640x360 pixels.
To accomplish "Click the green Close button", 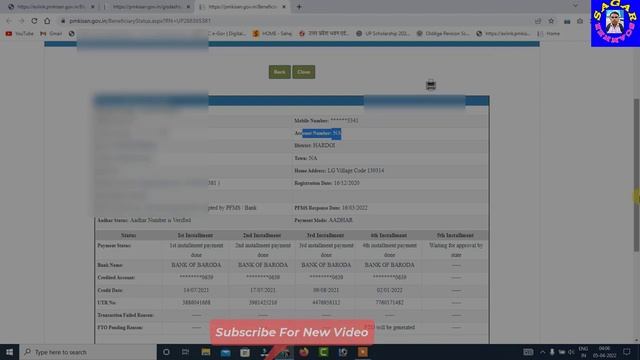I will [304, 72].
